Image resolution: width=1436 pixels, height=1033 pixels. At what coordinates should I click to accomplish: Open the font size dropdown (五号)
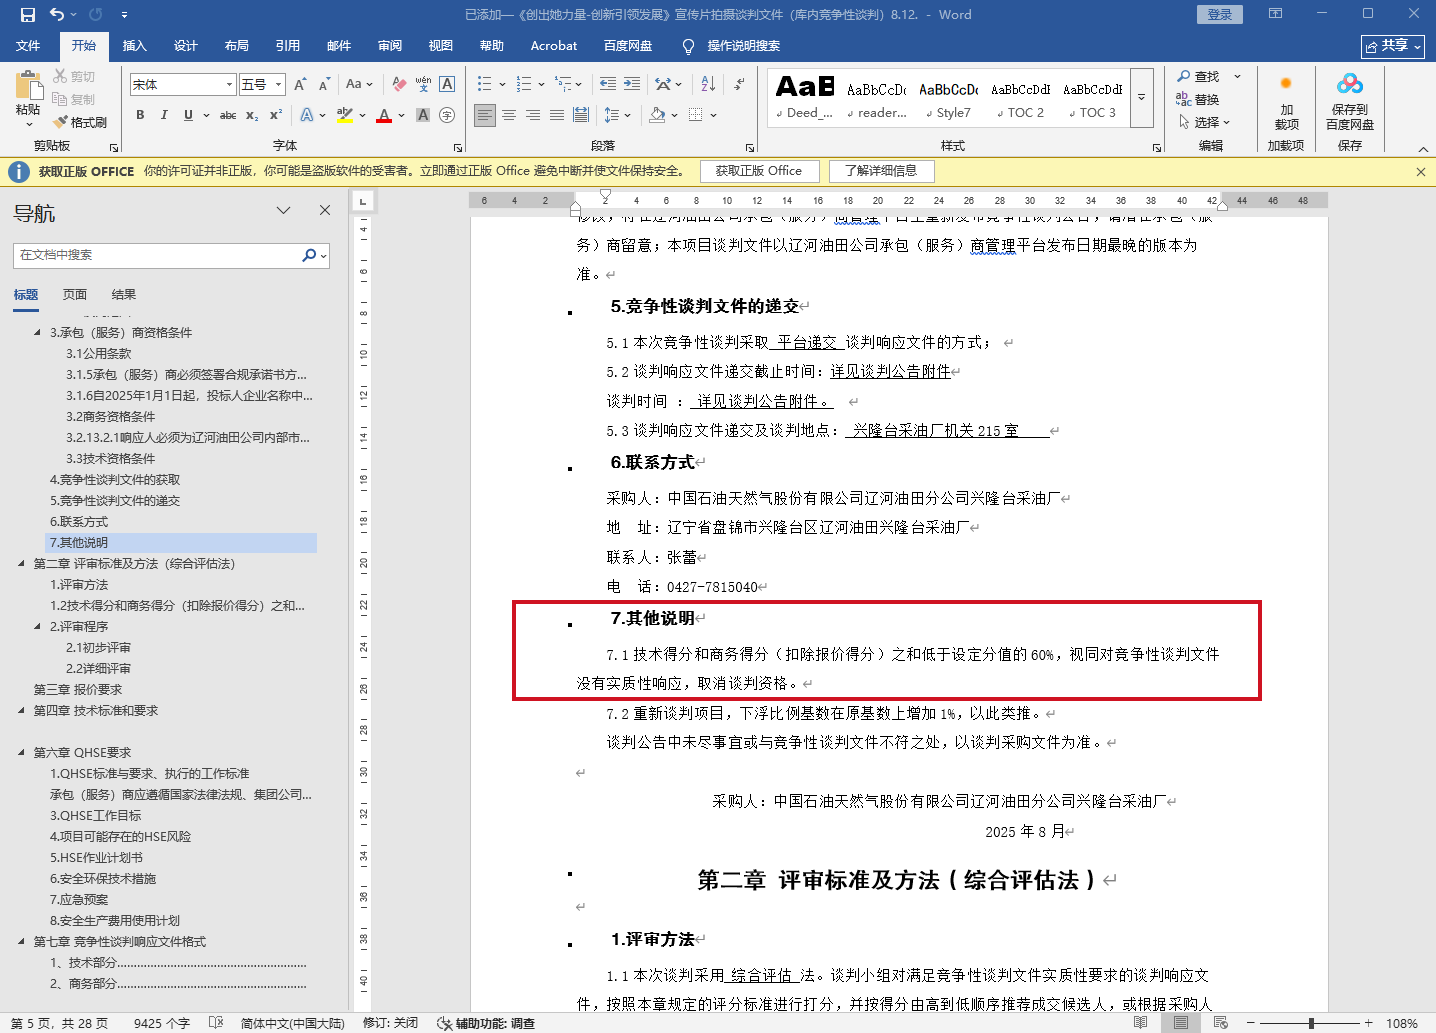[x=279, y=85]
